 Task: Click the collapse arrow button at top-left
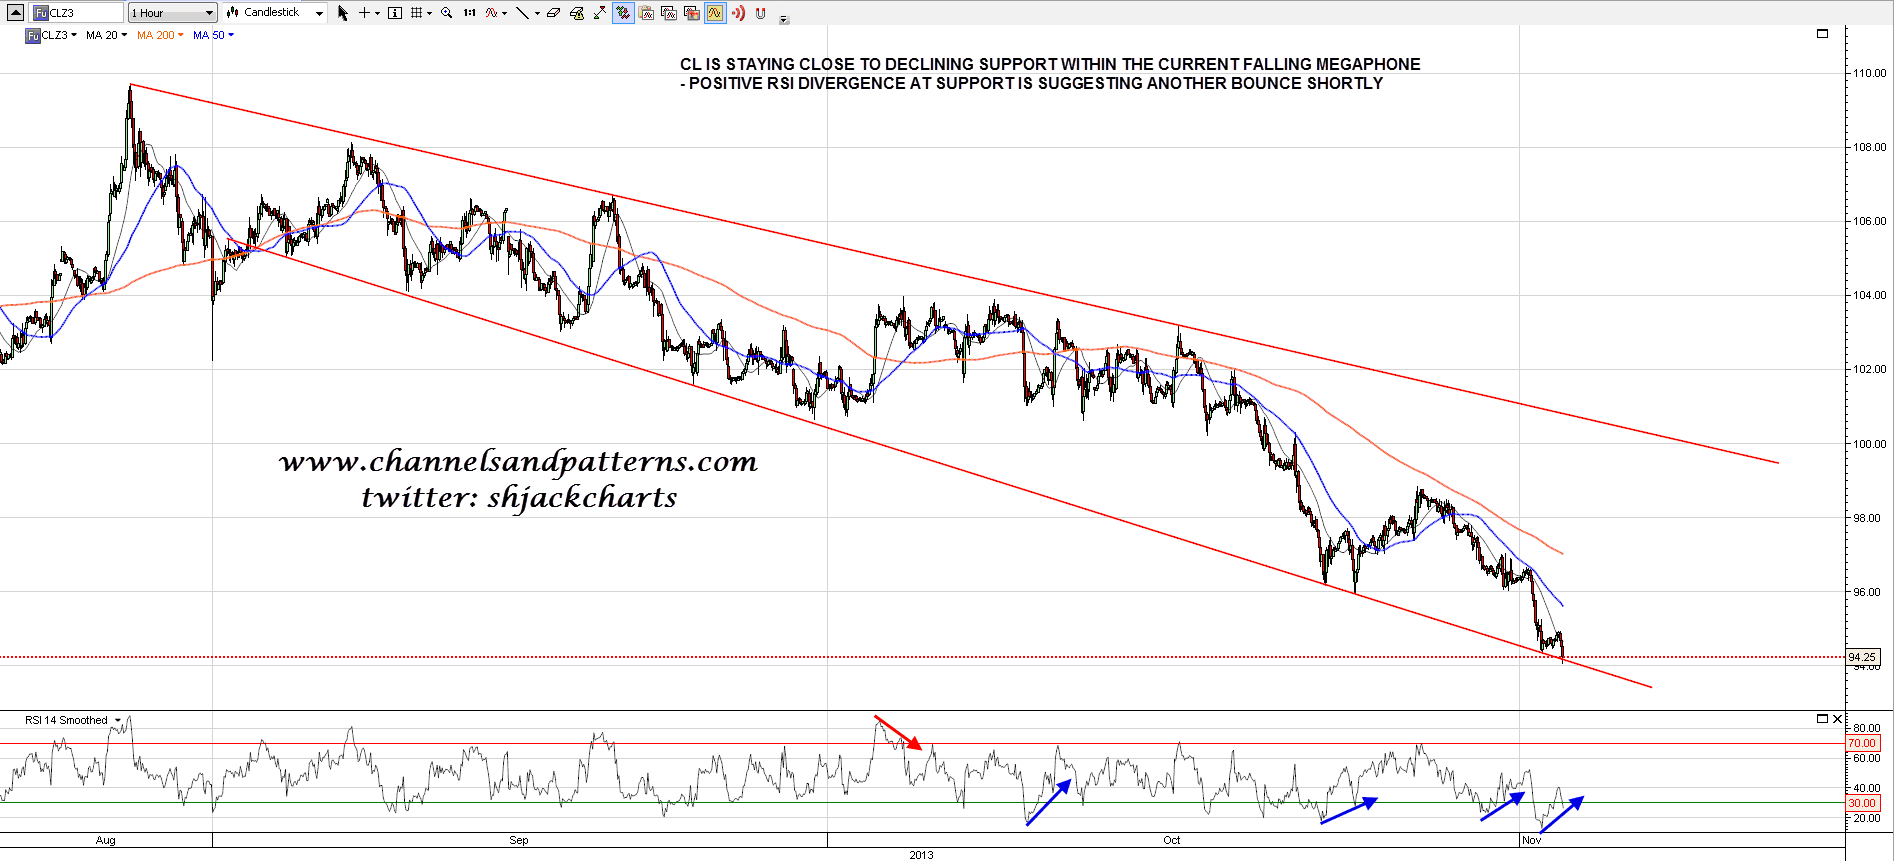[x=15, y=13]
